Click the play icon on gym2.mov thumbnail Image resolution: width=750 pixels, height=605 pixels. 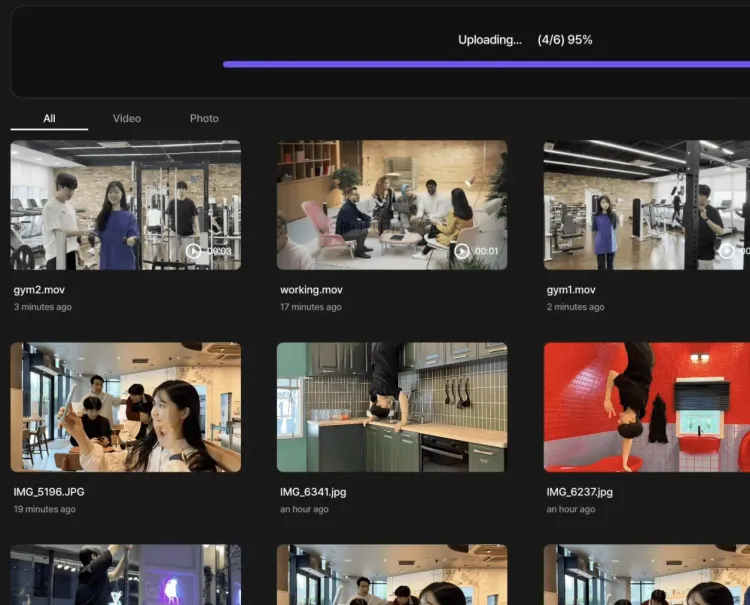click(194, 251)
